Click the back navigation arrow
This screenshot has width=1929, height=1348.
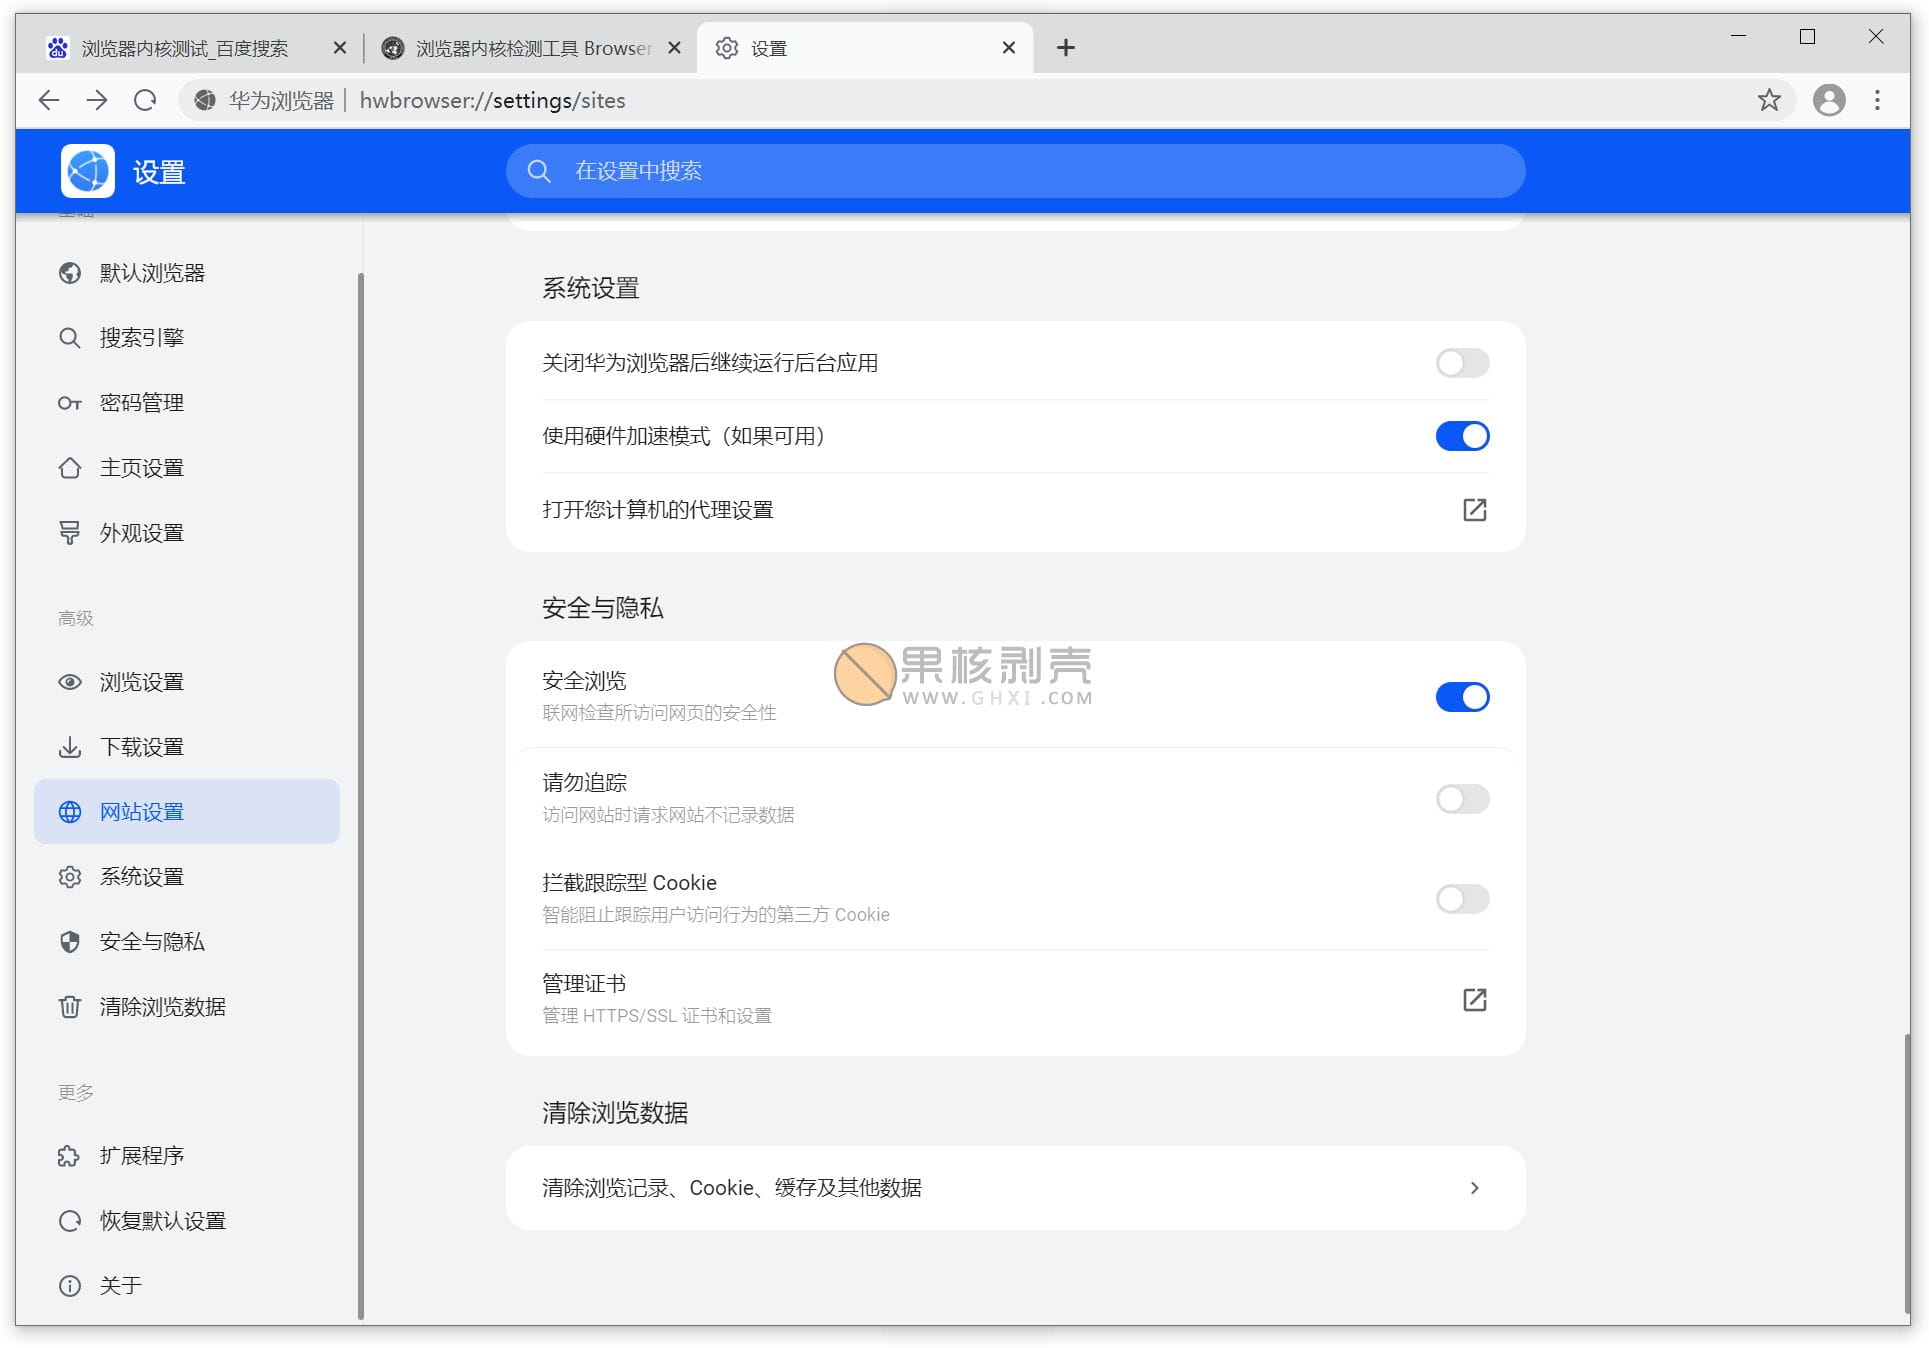[49, 100]
